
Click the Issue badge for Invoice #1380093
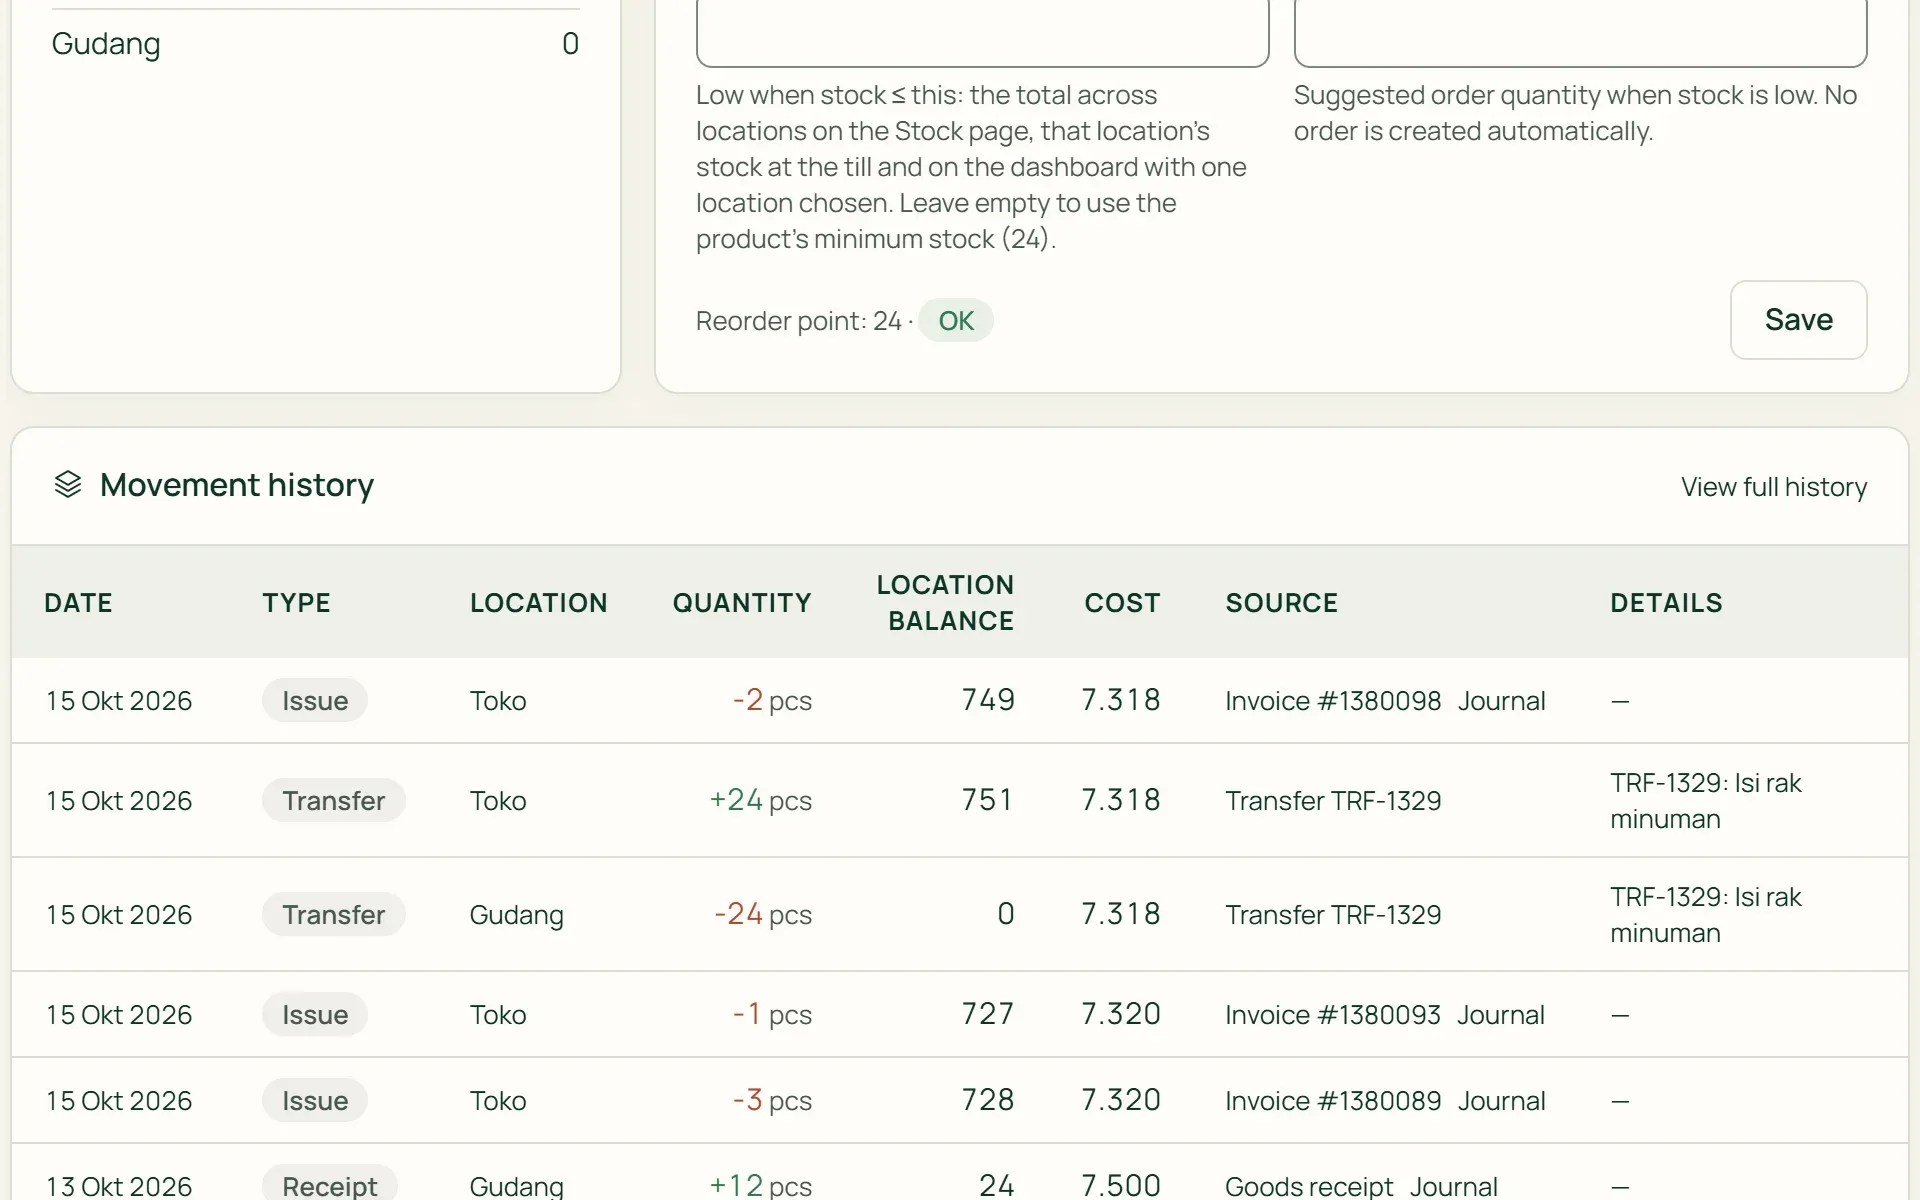click(x=315, y=1014)
